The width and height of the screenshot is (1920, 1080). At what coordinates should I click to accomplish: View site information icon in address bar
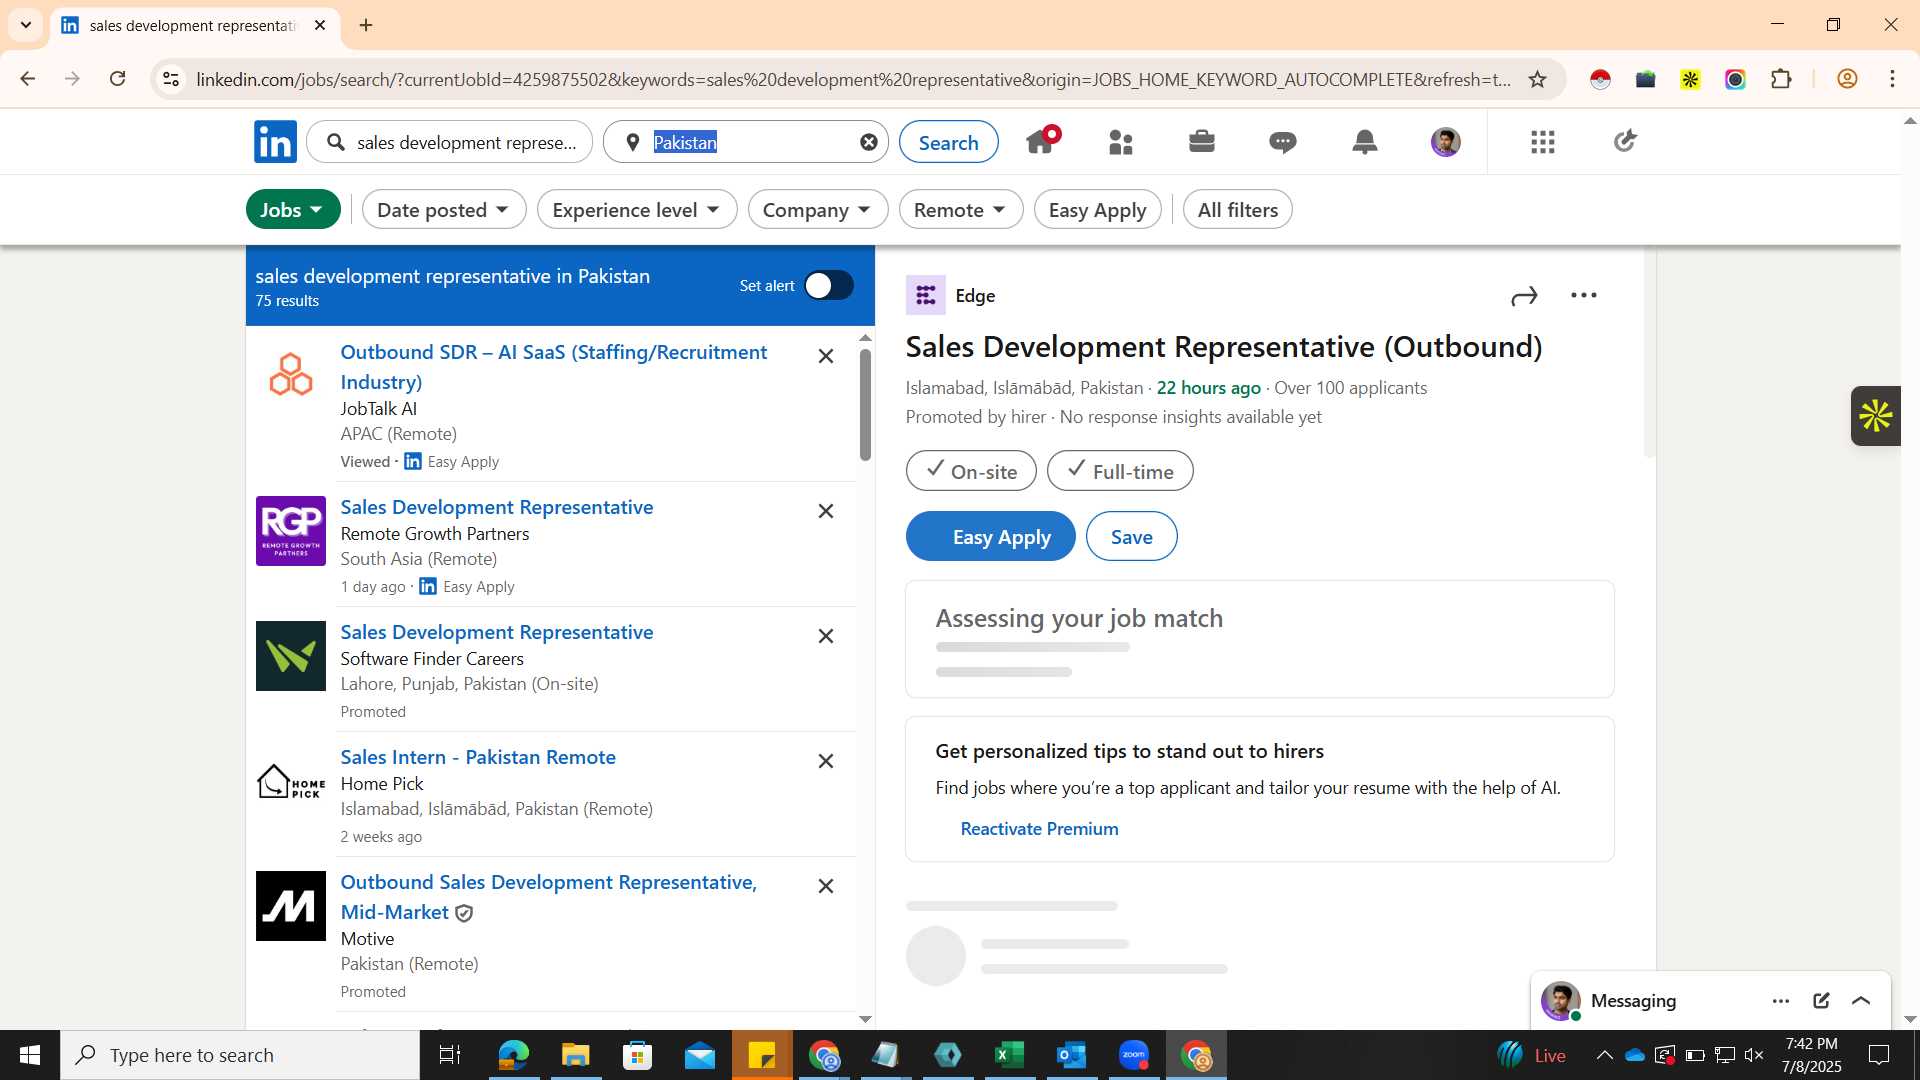tap(172, 79)
